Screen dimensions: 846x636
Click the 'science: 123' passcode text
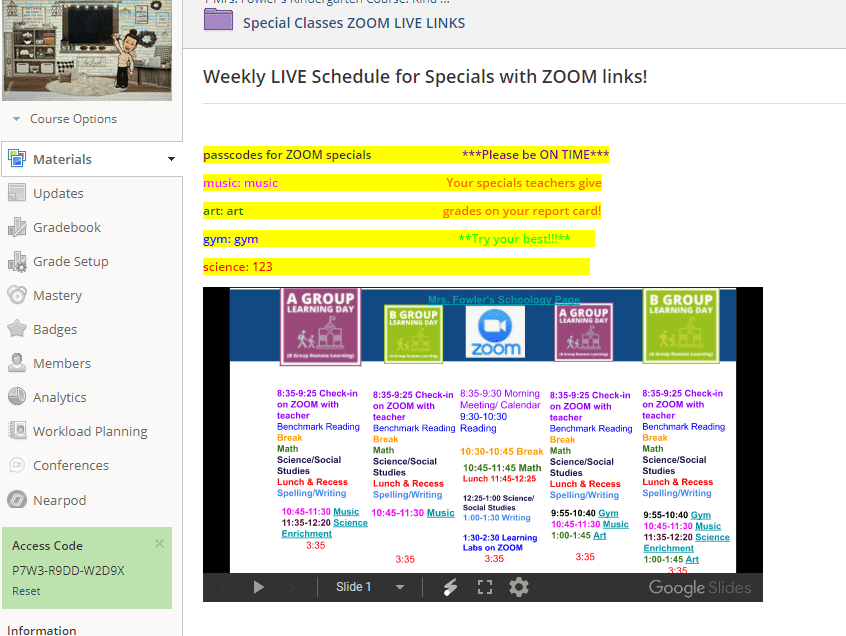click(x=237, y=266)
